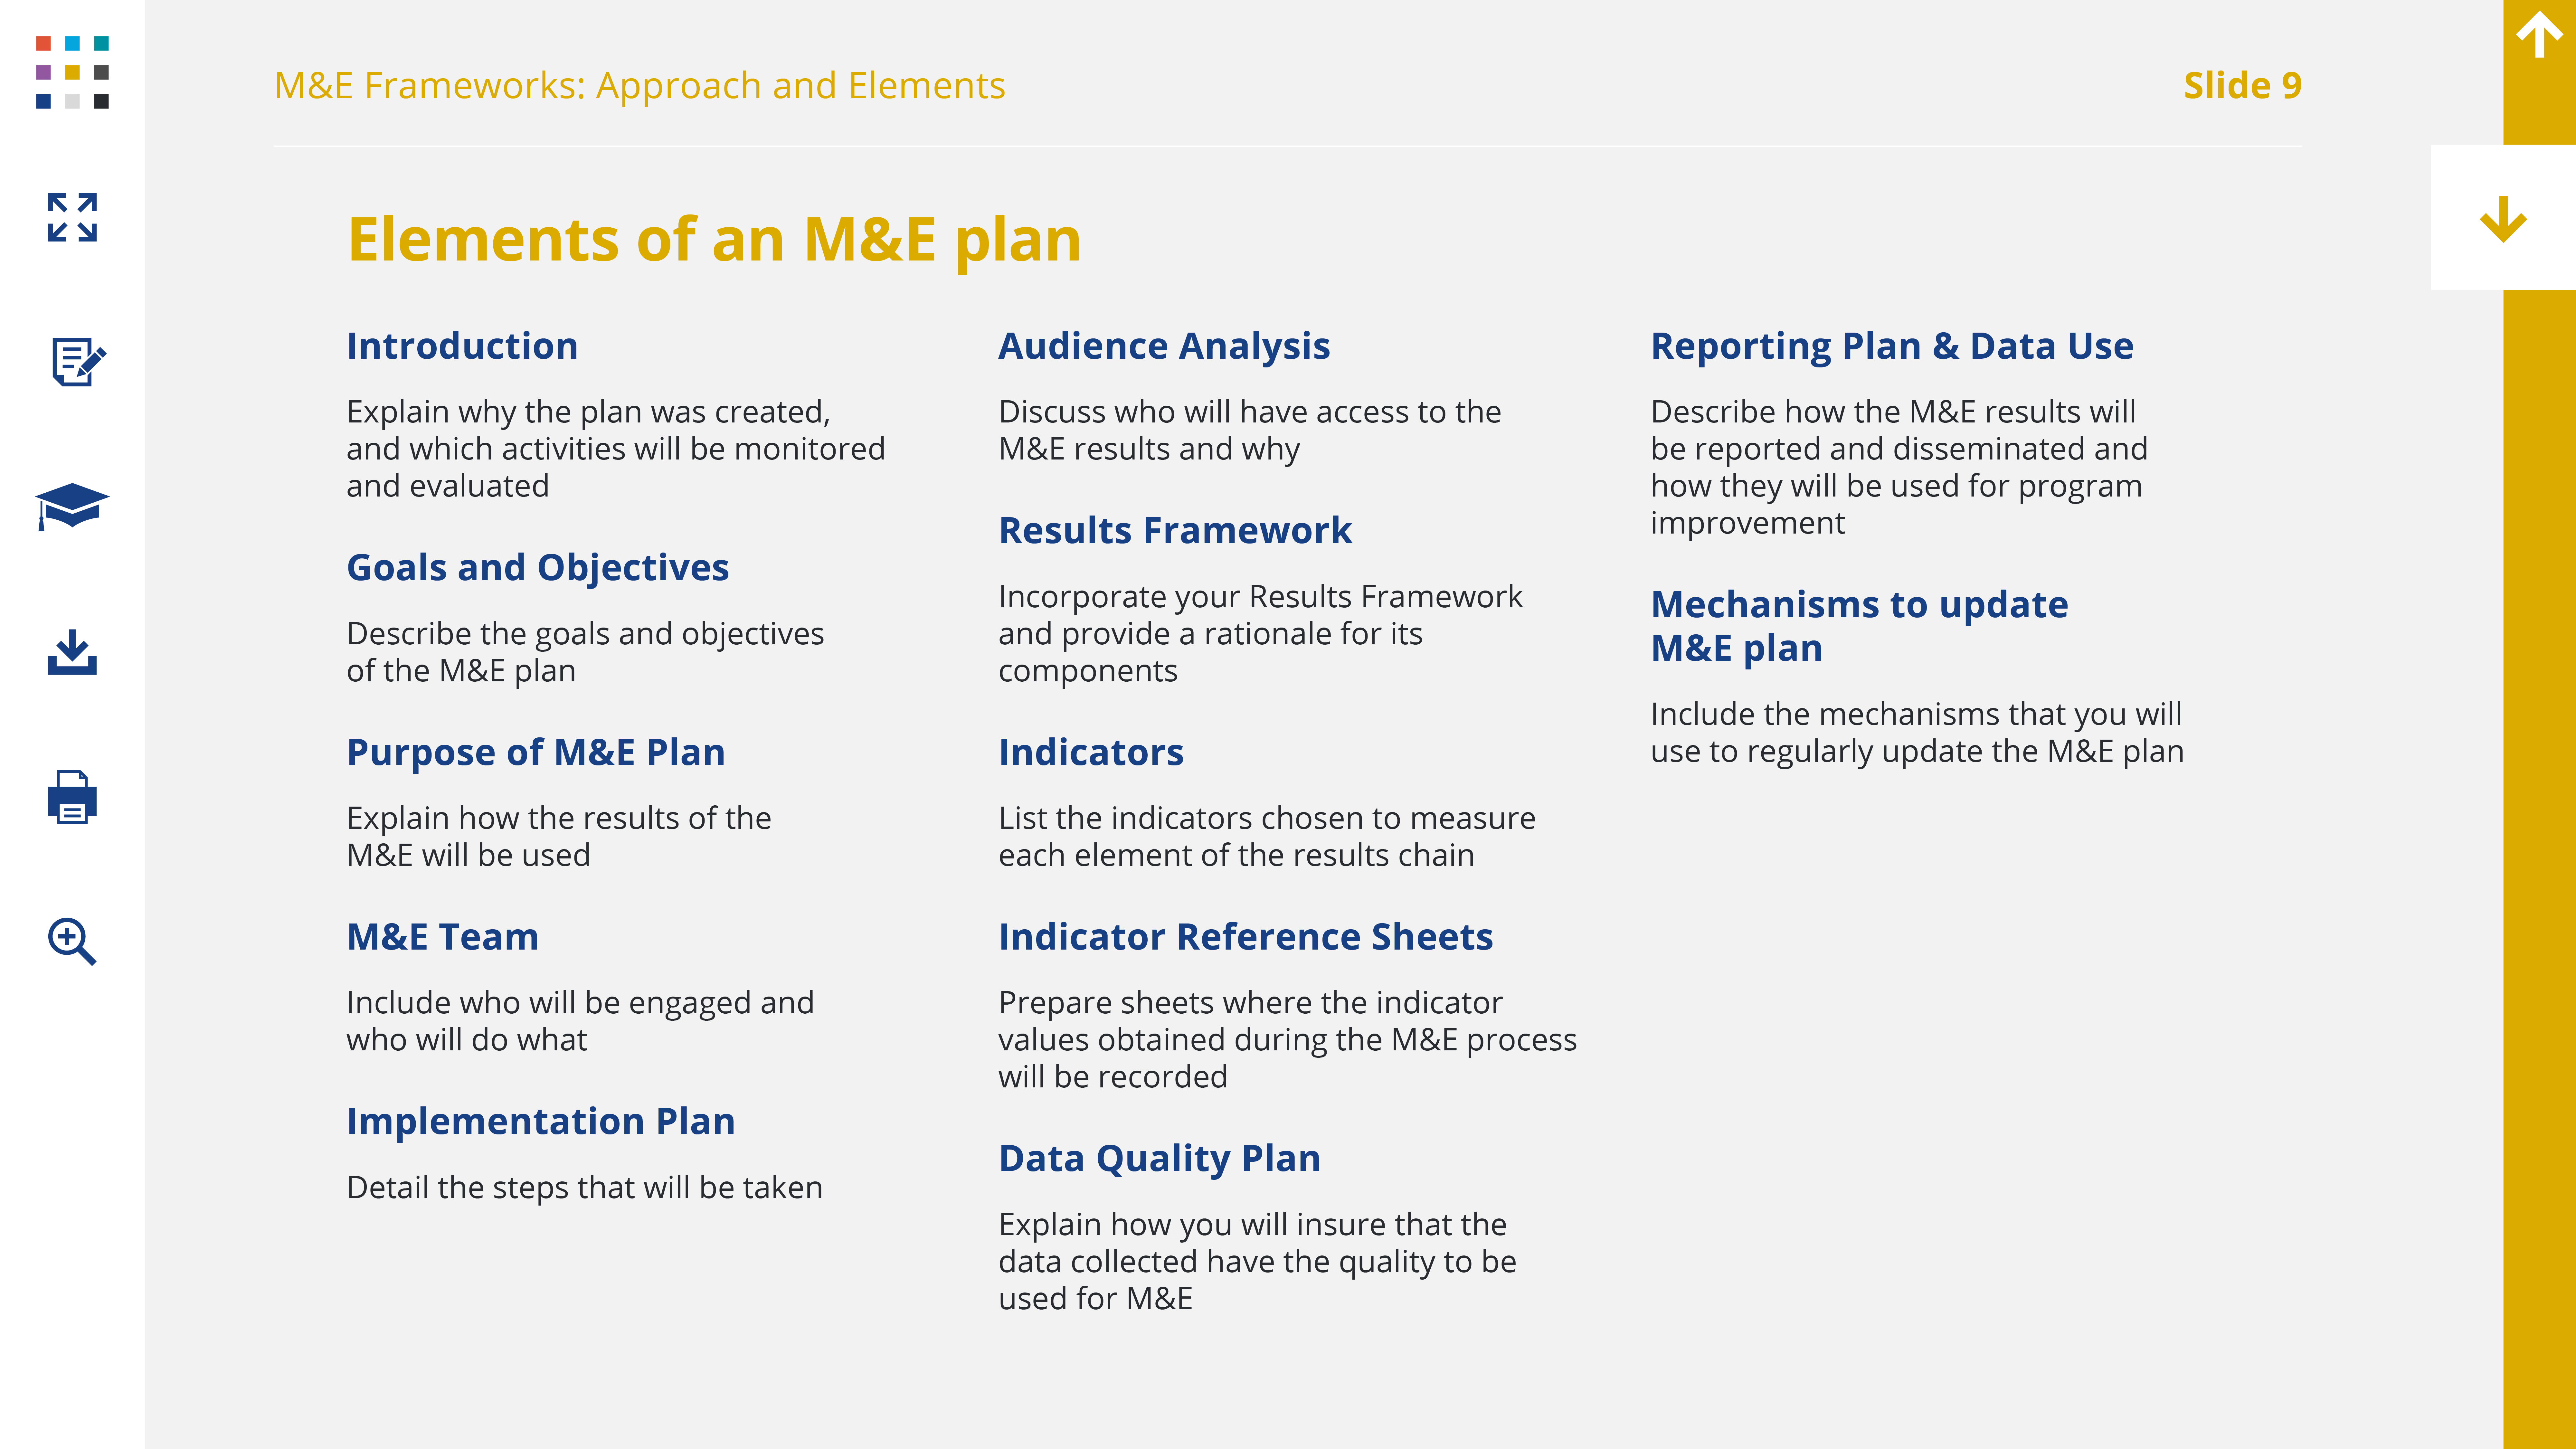2576x1449 pixels.
Task: Click the Indicator Reference Sheets heading
Action: 1245,937
